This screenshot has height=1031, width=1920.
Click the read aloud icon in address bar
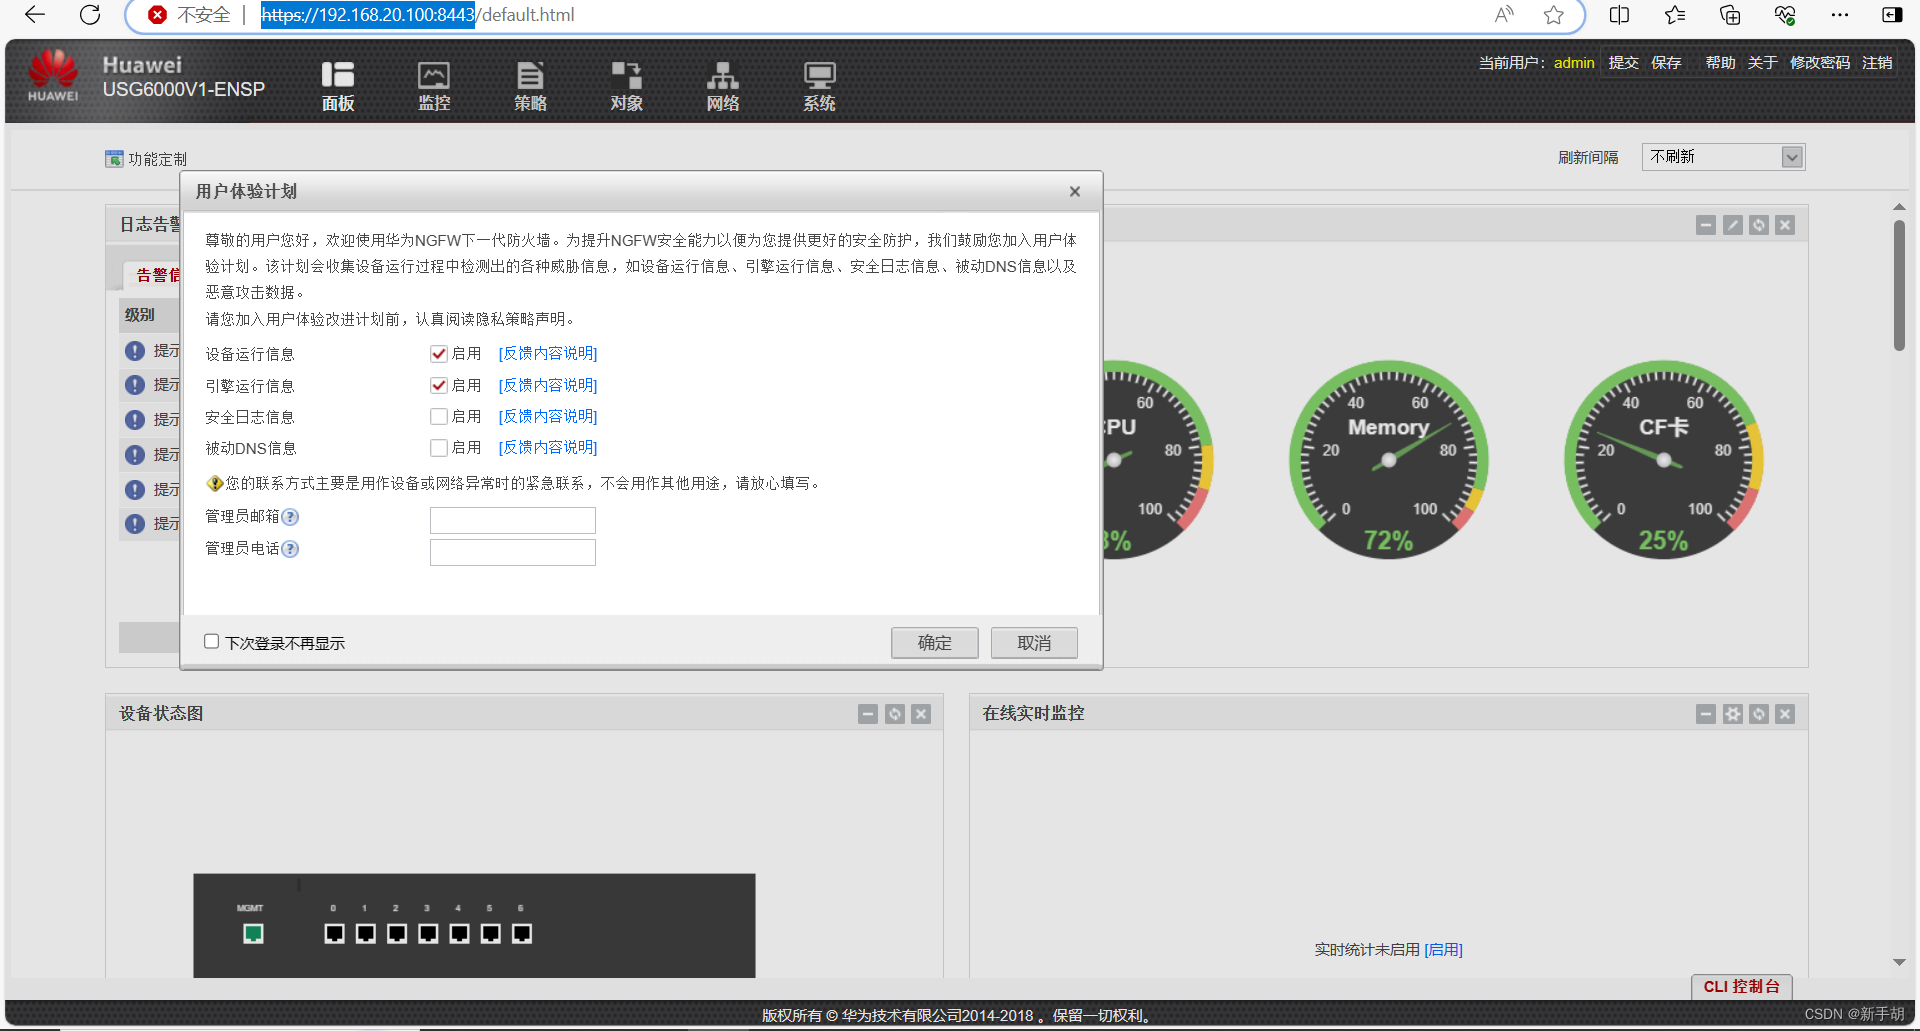1504,15
